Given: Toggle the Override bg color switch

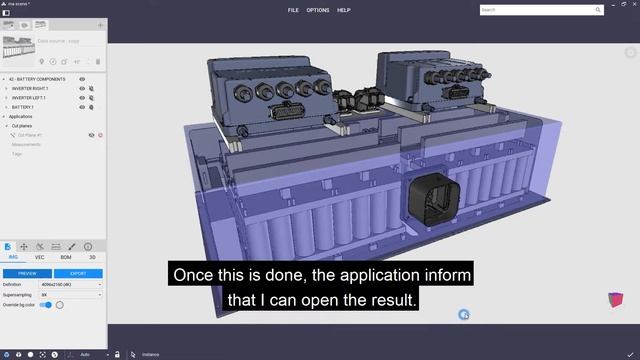Looking at the screenshot, I should (46, 305).
